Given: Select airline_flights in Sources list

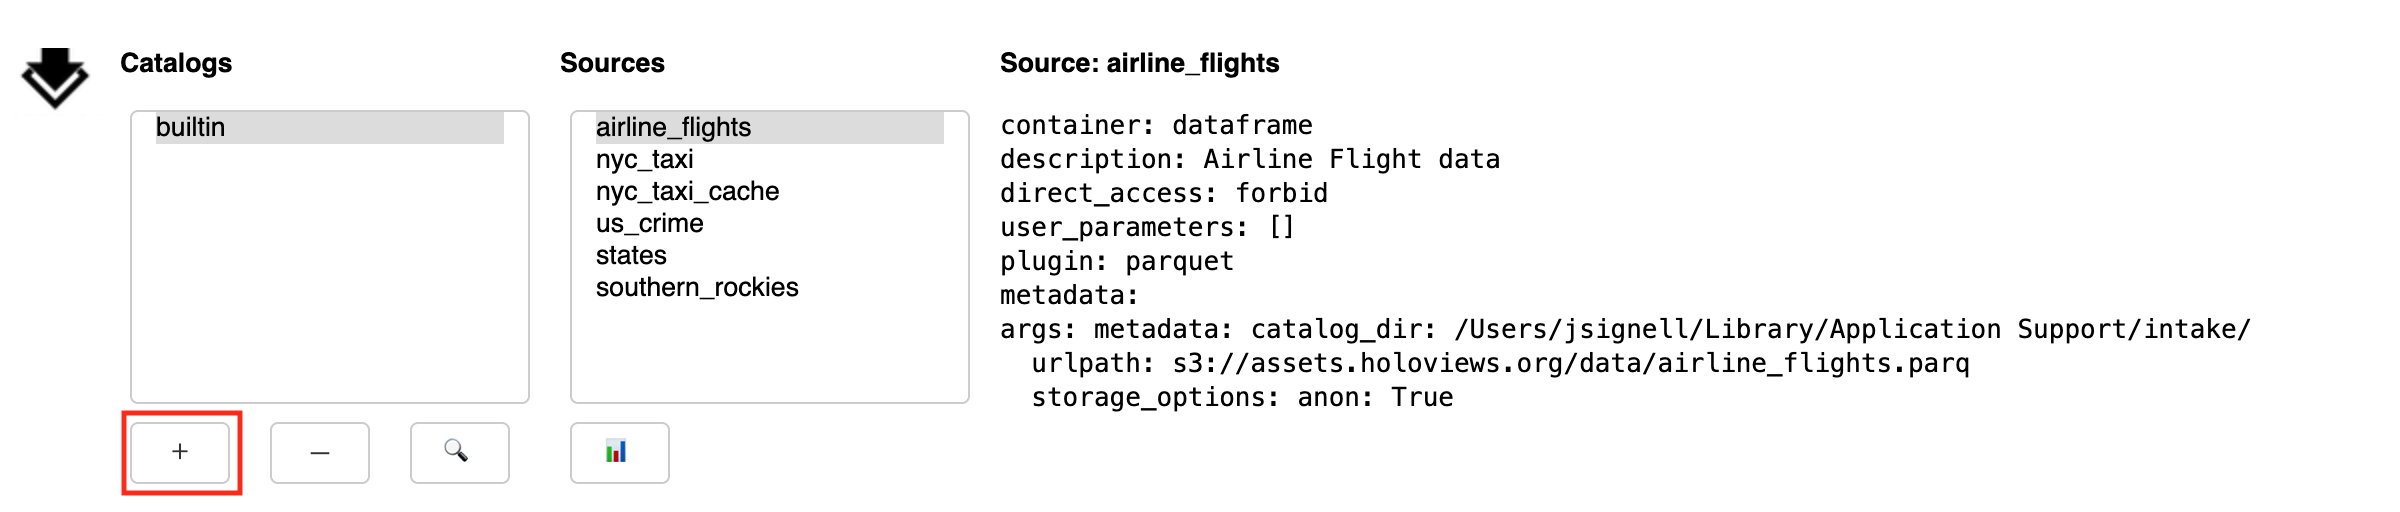Looking at the screenshot, I should point(770,127).
